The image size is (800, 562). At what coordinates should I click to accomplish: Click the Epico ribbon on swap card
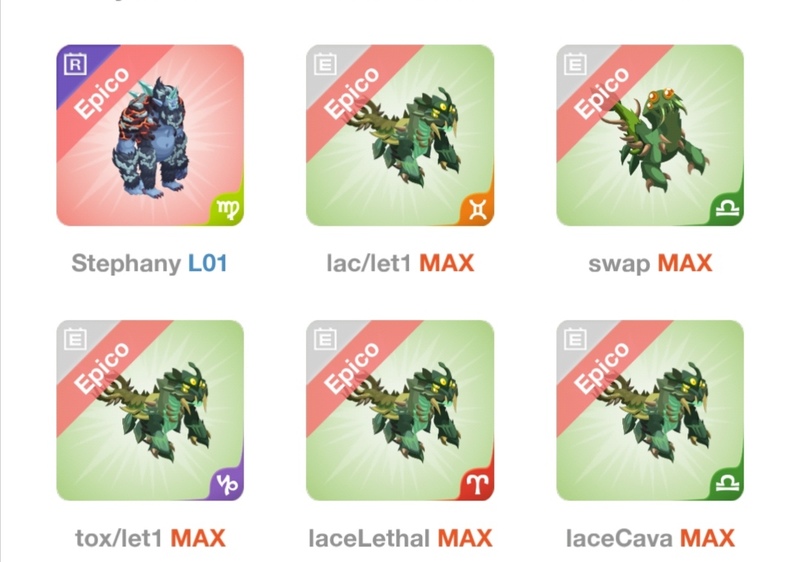pyautogui.click(x=601, y=92)
